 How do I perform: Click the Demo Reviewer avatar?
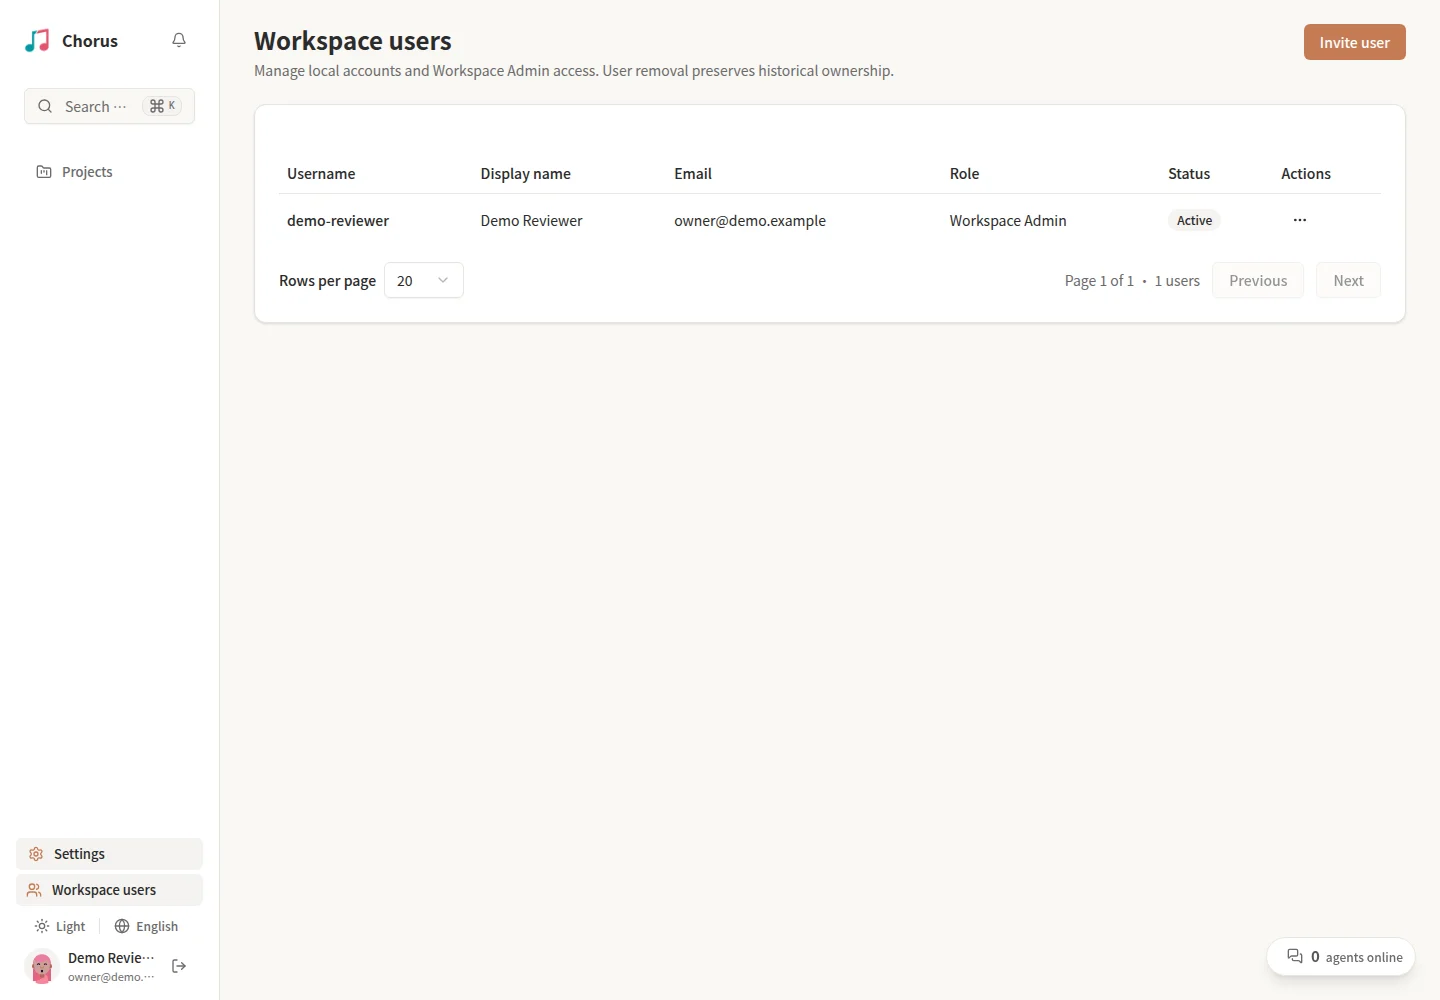pos(42,967)
